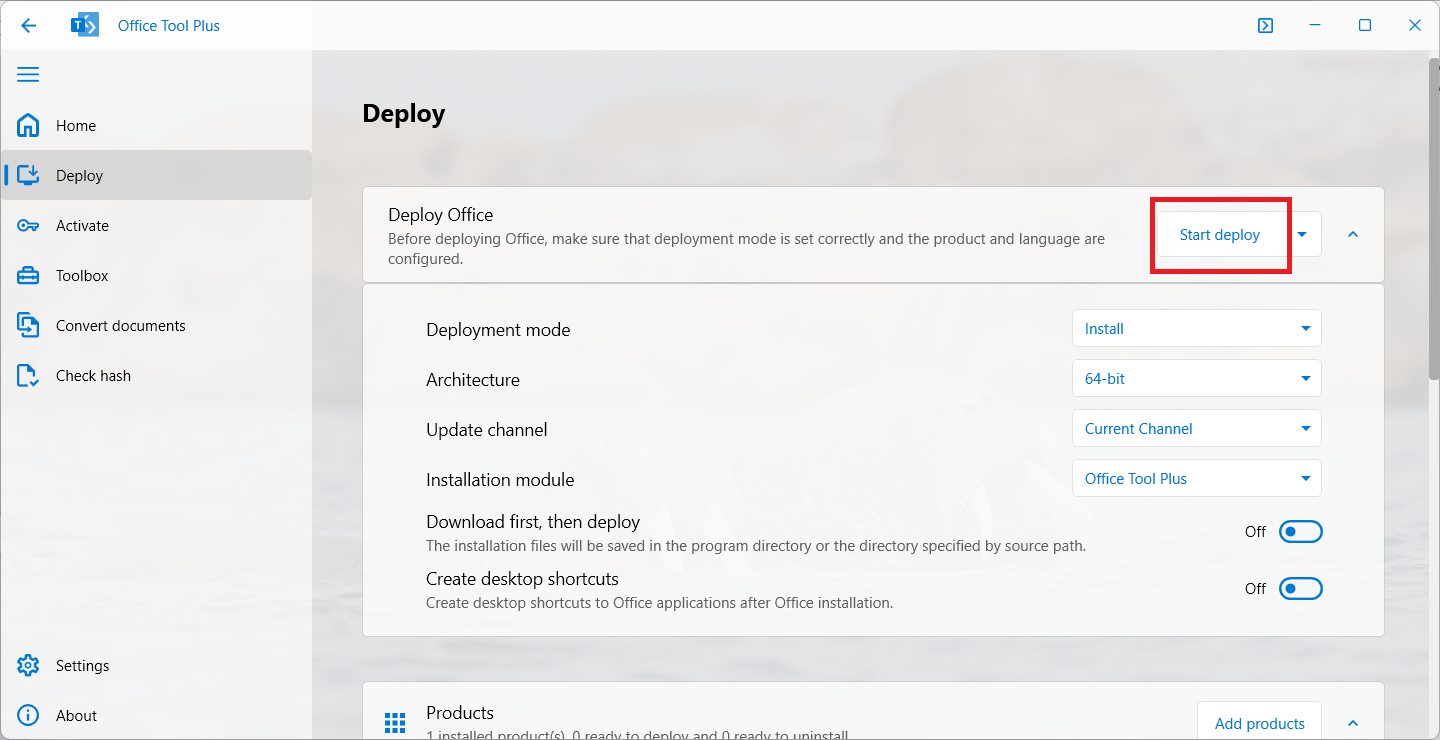Collapse the Deploy Office section chevron
The height and width of the screenshot is (740, 1440).
pos(1353,235)
